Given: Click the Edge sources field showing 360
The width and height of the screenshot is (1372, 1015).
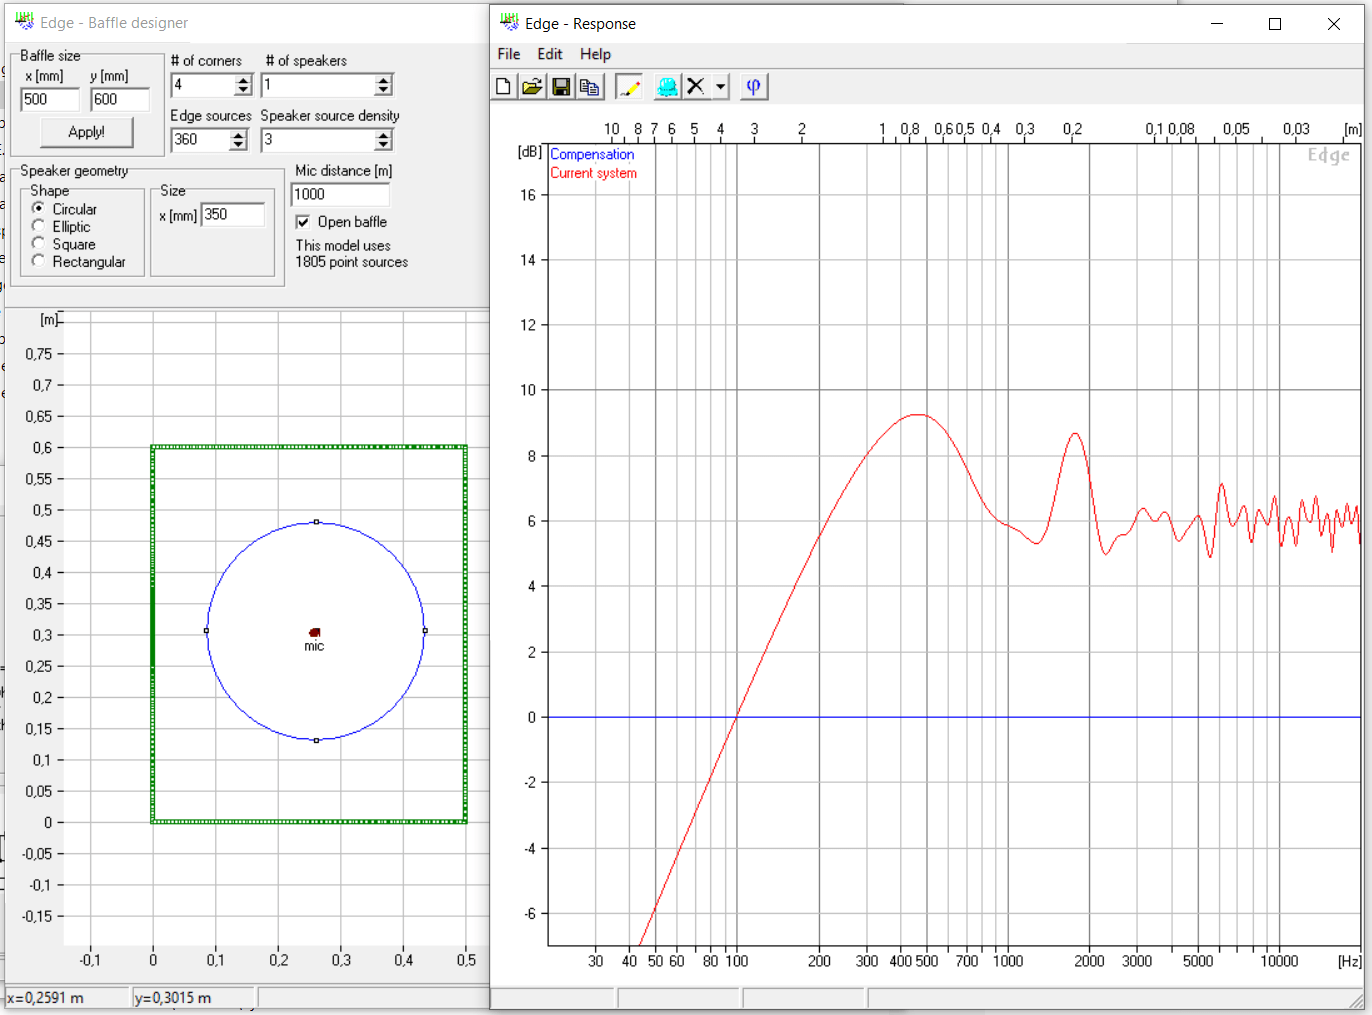Looking at the screenshot, I should pos(200,140).
